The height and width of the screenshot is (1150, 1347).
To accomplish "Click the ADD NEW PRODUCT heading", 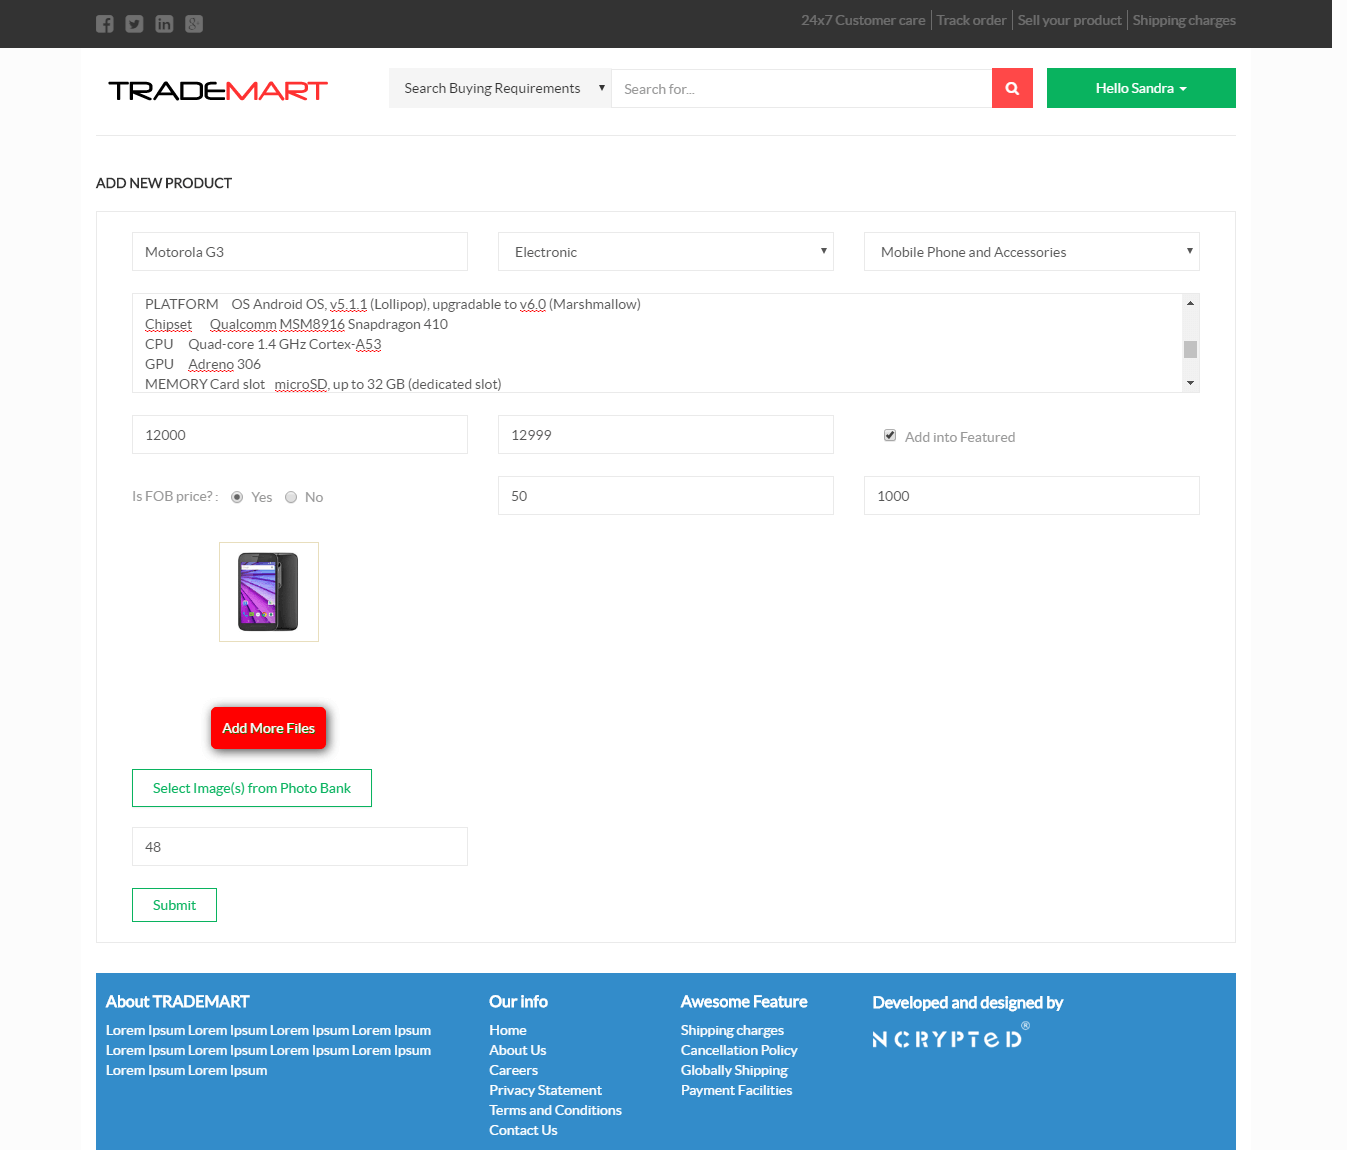I will click(164, 183).
